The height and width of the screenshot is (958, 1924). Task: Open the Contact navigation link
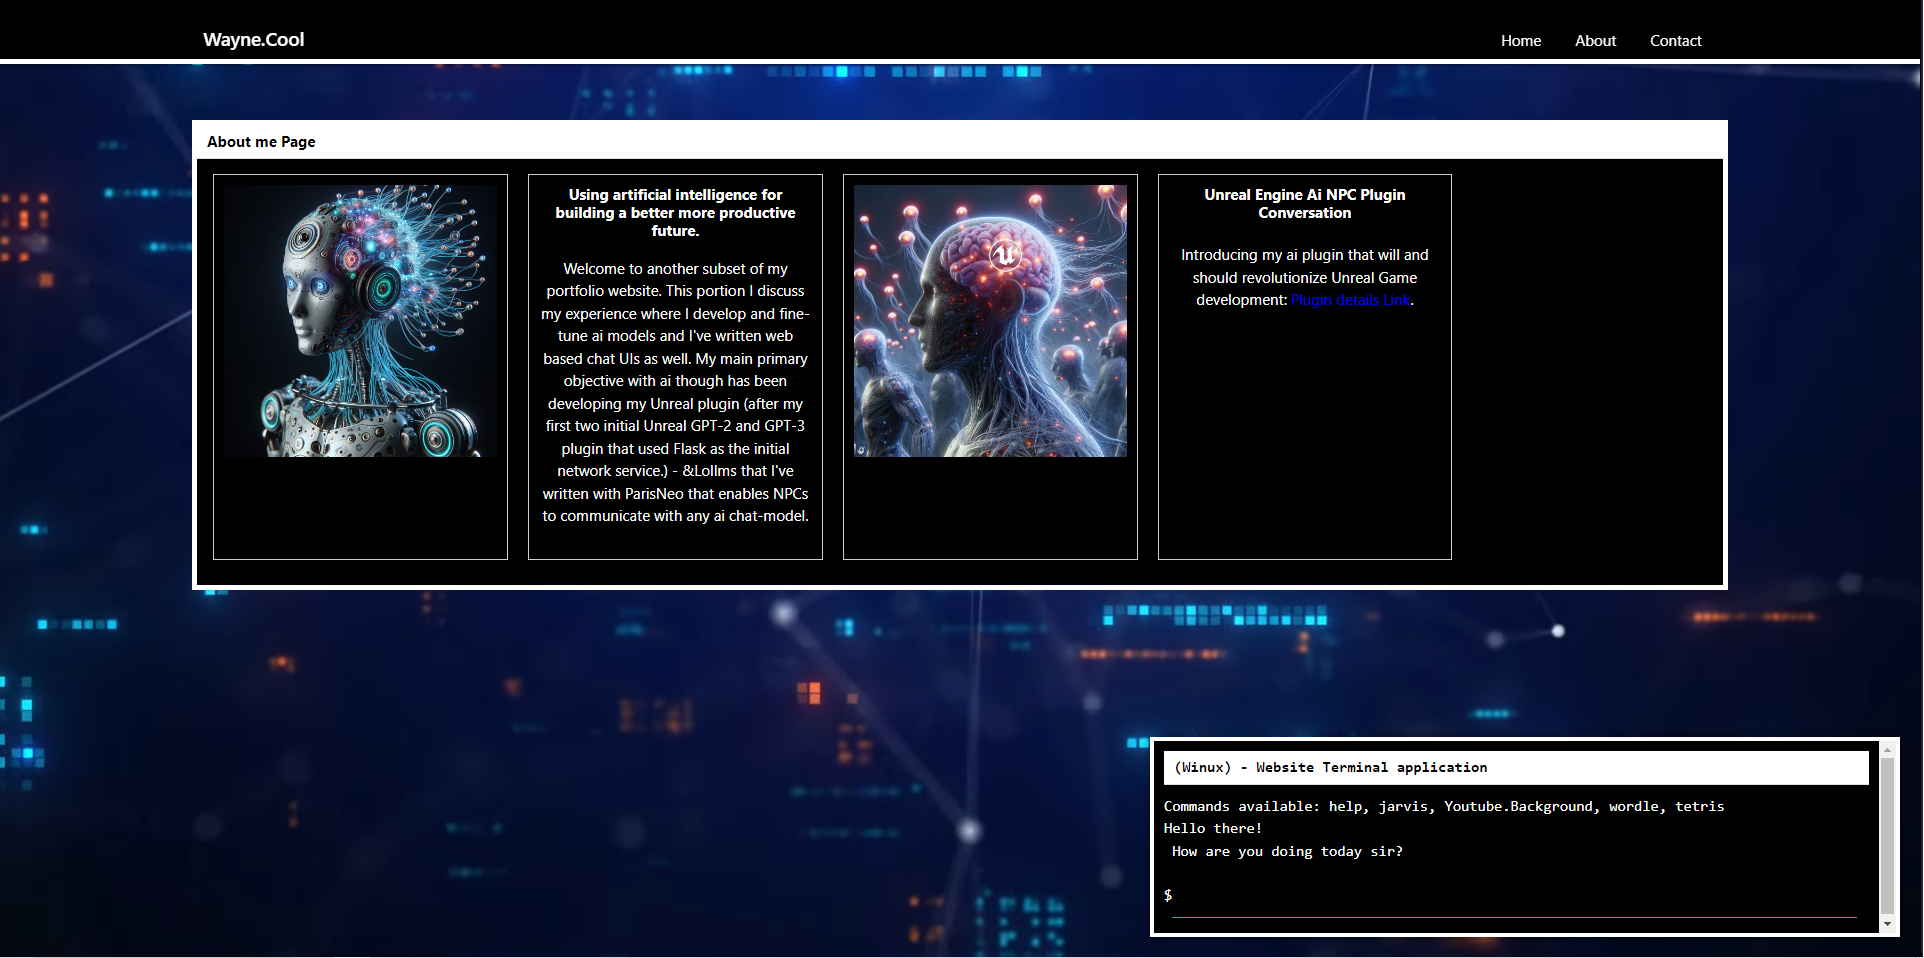(1675, 41)
